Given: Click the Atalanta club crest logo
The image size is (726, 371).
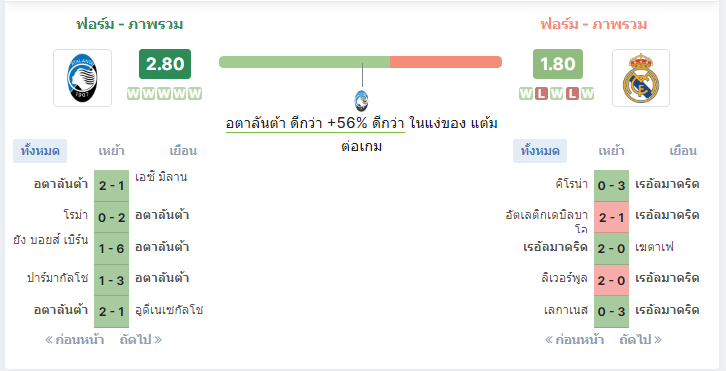Looking at the screenshot, I should click(x=82, y=78).
